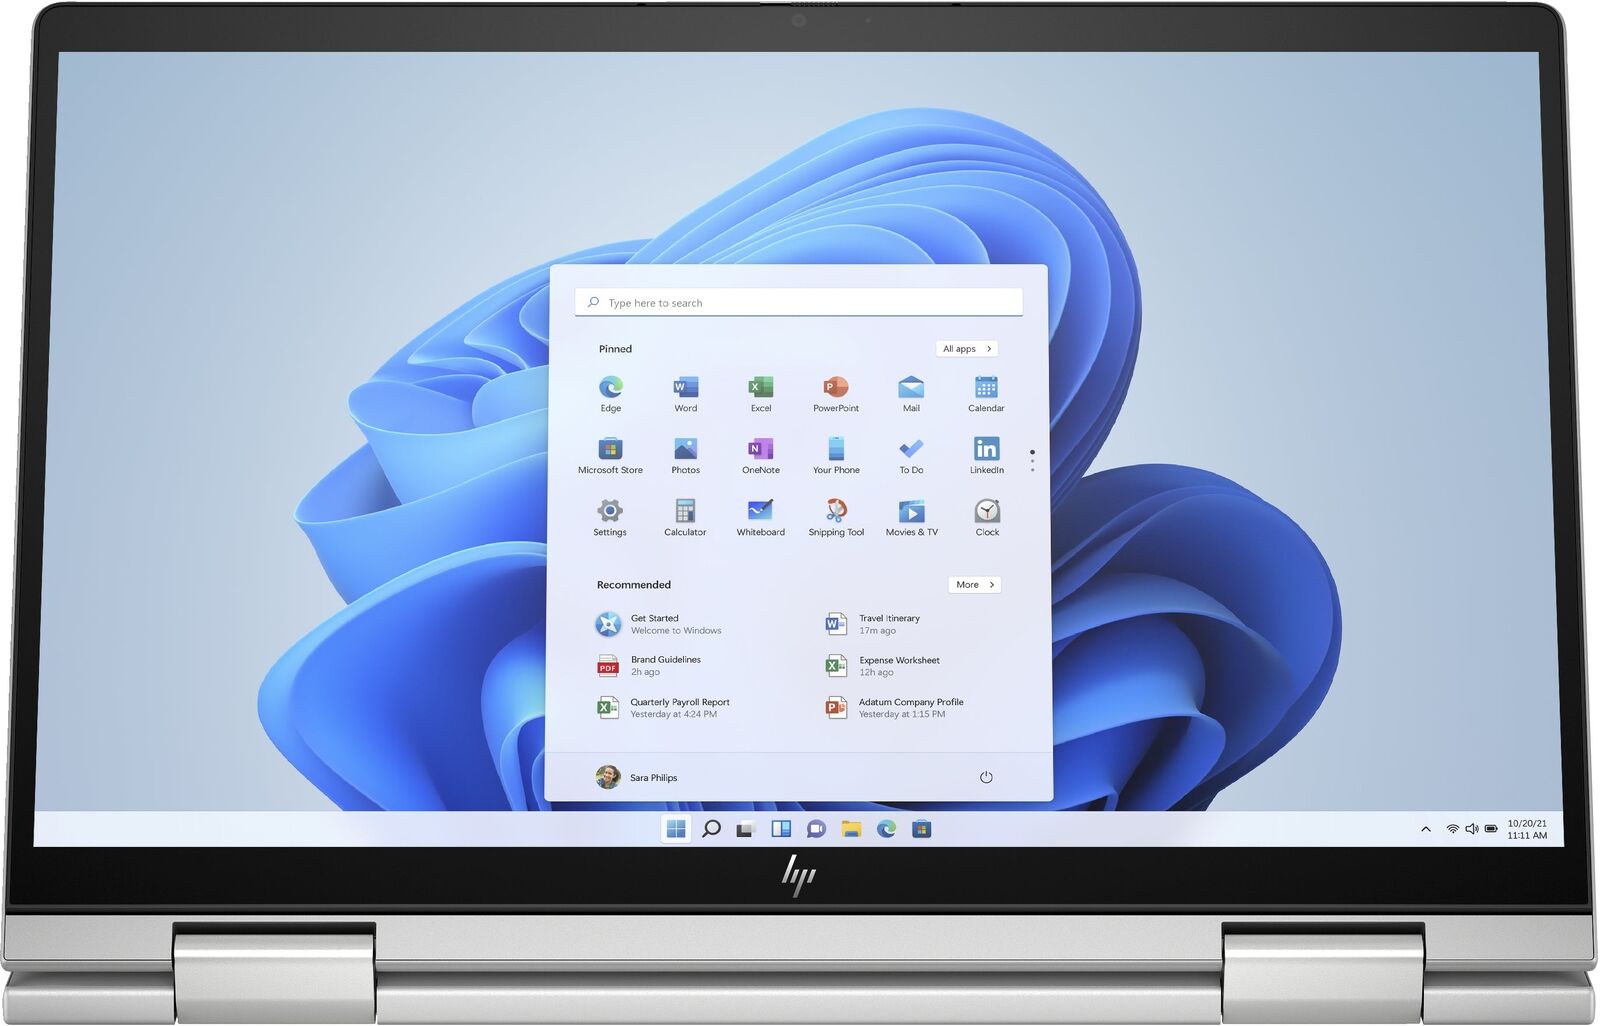Screen dimensions: 1600x1026
Task: Open the Mail app
Action: click(911, 393)
